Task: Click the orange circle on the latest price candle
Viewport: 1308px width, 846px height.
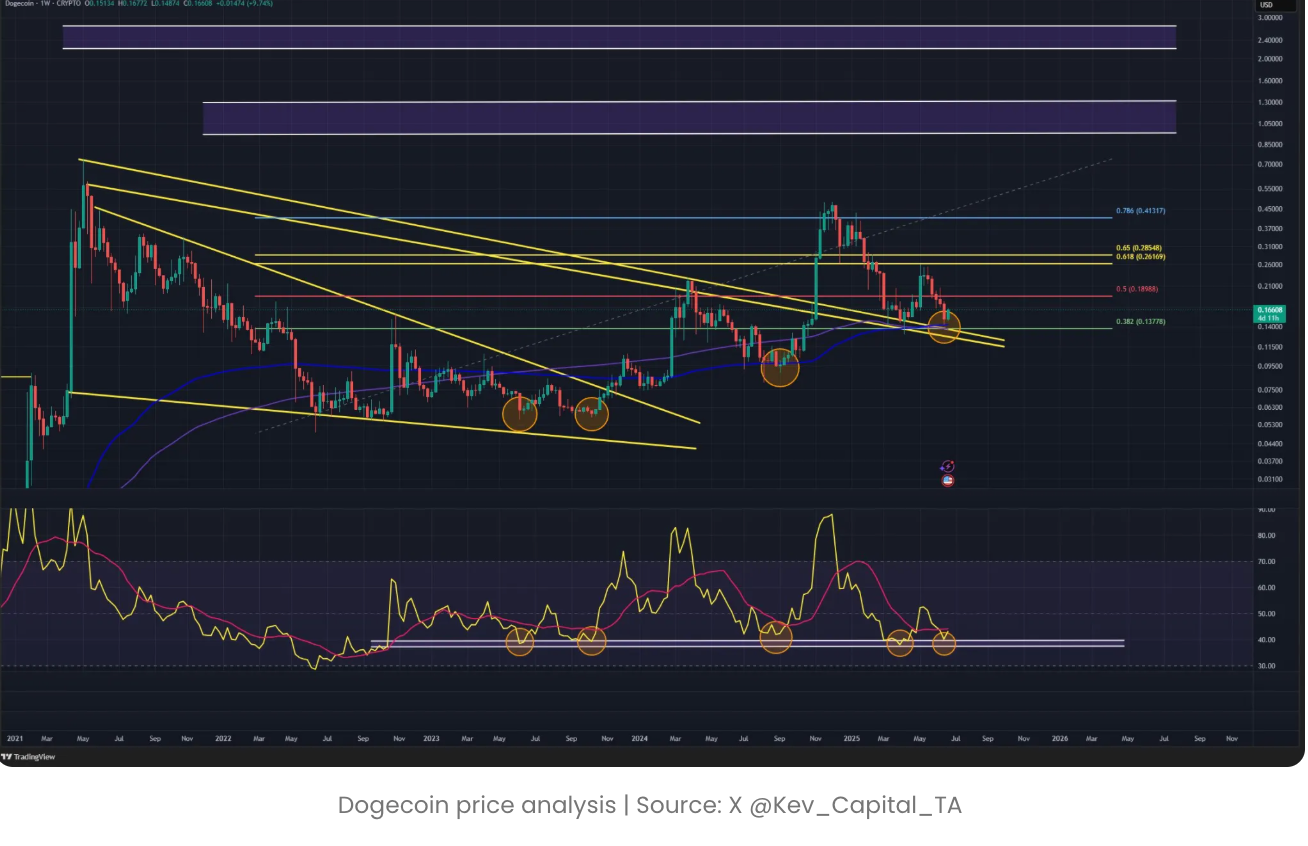Action: click(945, 326)
